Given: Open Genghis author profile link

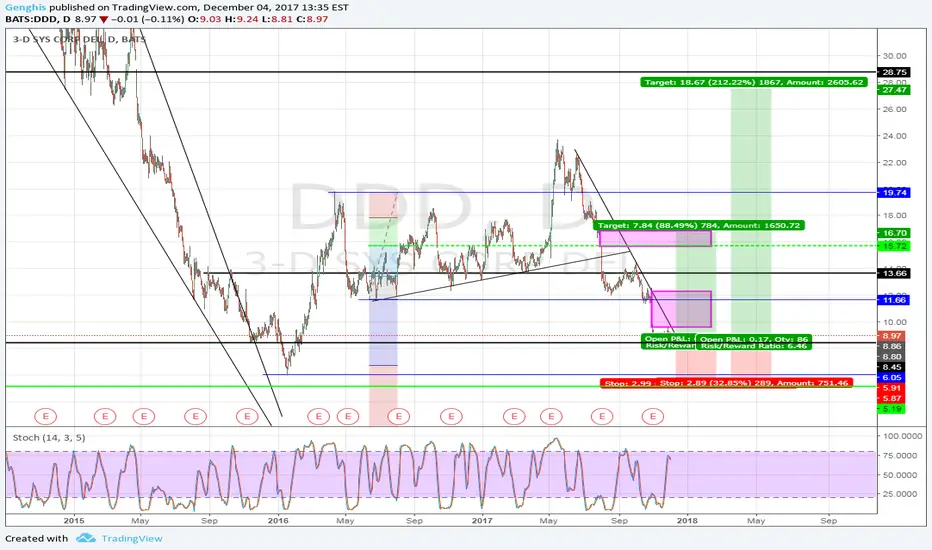Looking at the screenshot, I should point(26,7).
